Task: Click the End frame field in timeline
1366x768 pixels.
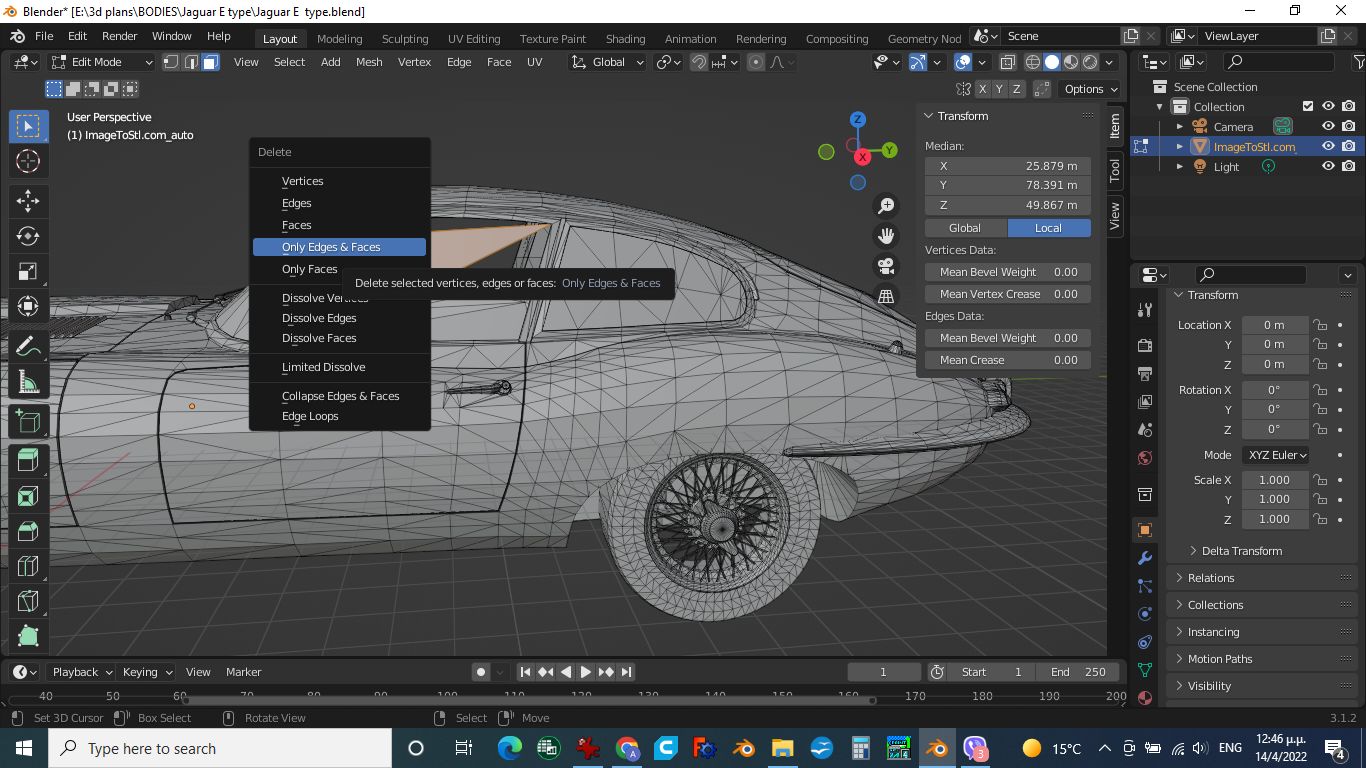Action: tap(1077, 672)
